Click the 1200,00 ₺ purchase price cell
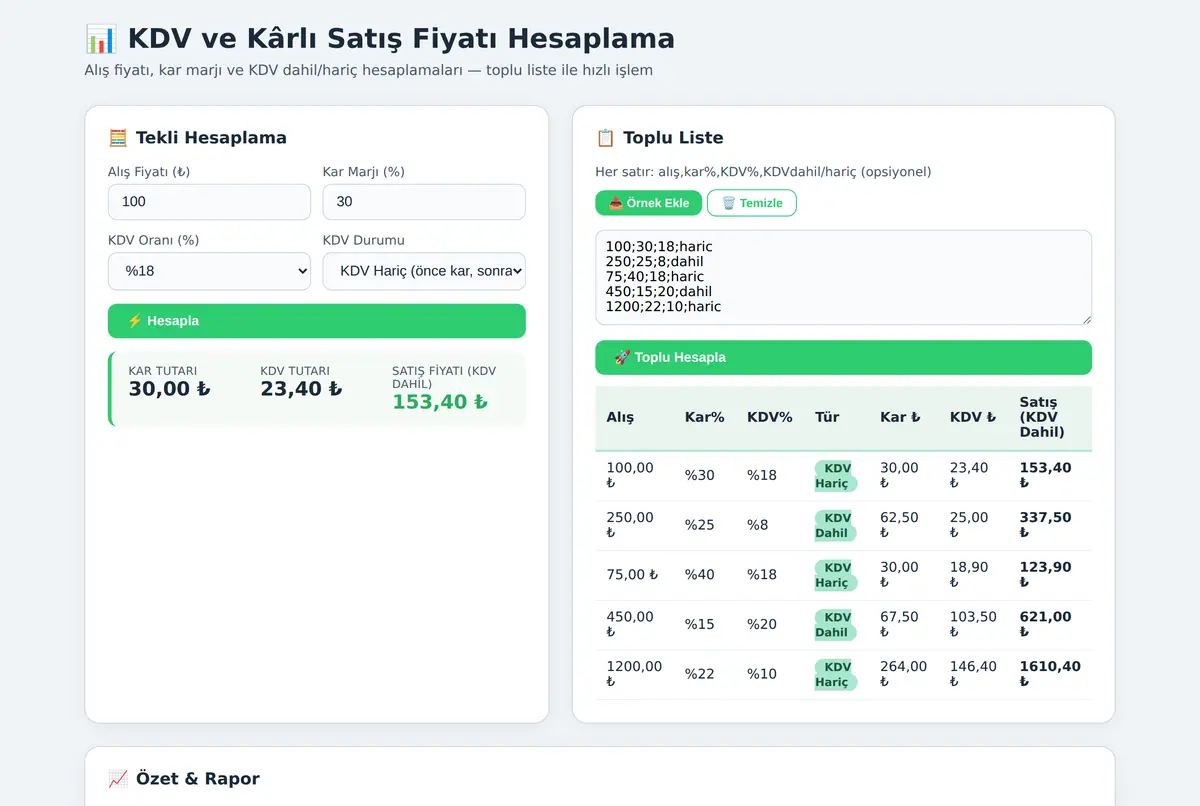1200x806 pixels. [x=634, y=674]
